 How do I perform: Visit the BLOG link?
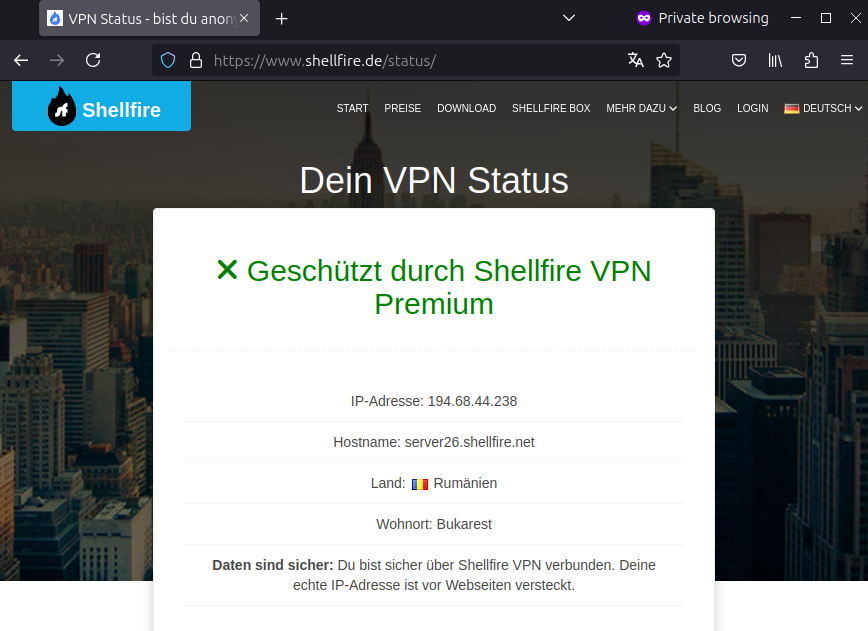tap(707, 108)
